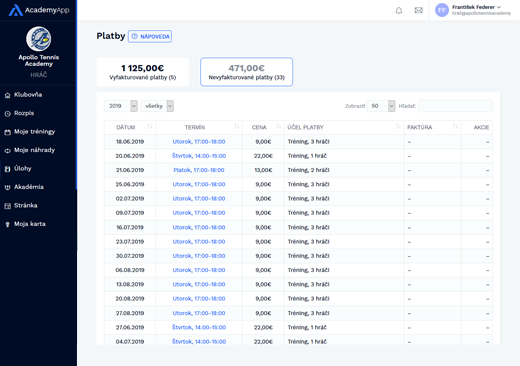Show Nevyfakturované platby card
The width and height of the screenshot is (520, 366).
[247, 72]
